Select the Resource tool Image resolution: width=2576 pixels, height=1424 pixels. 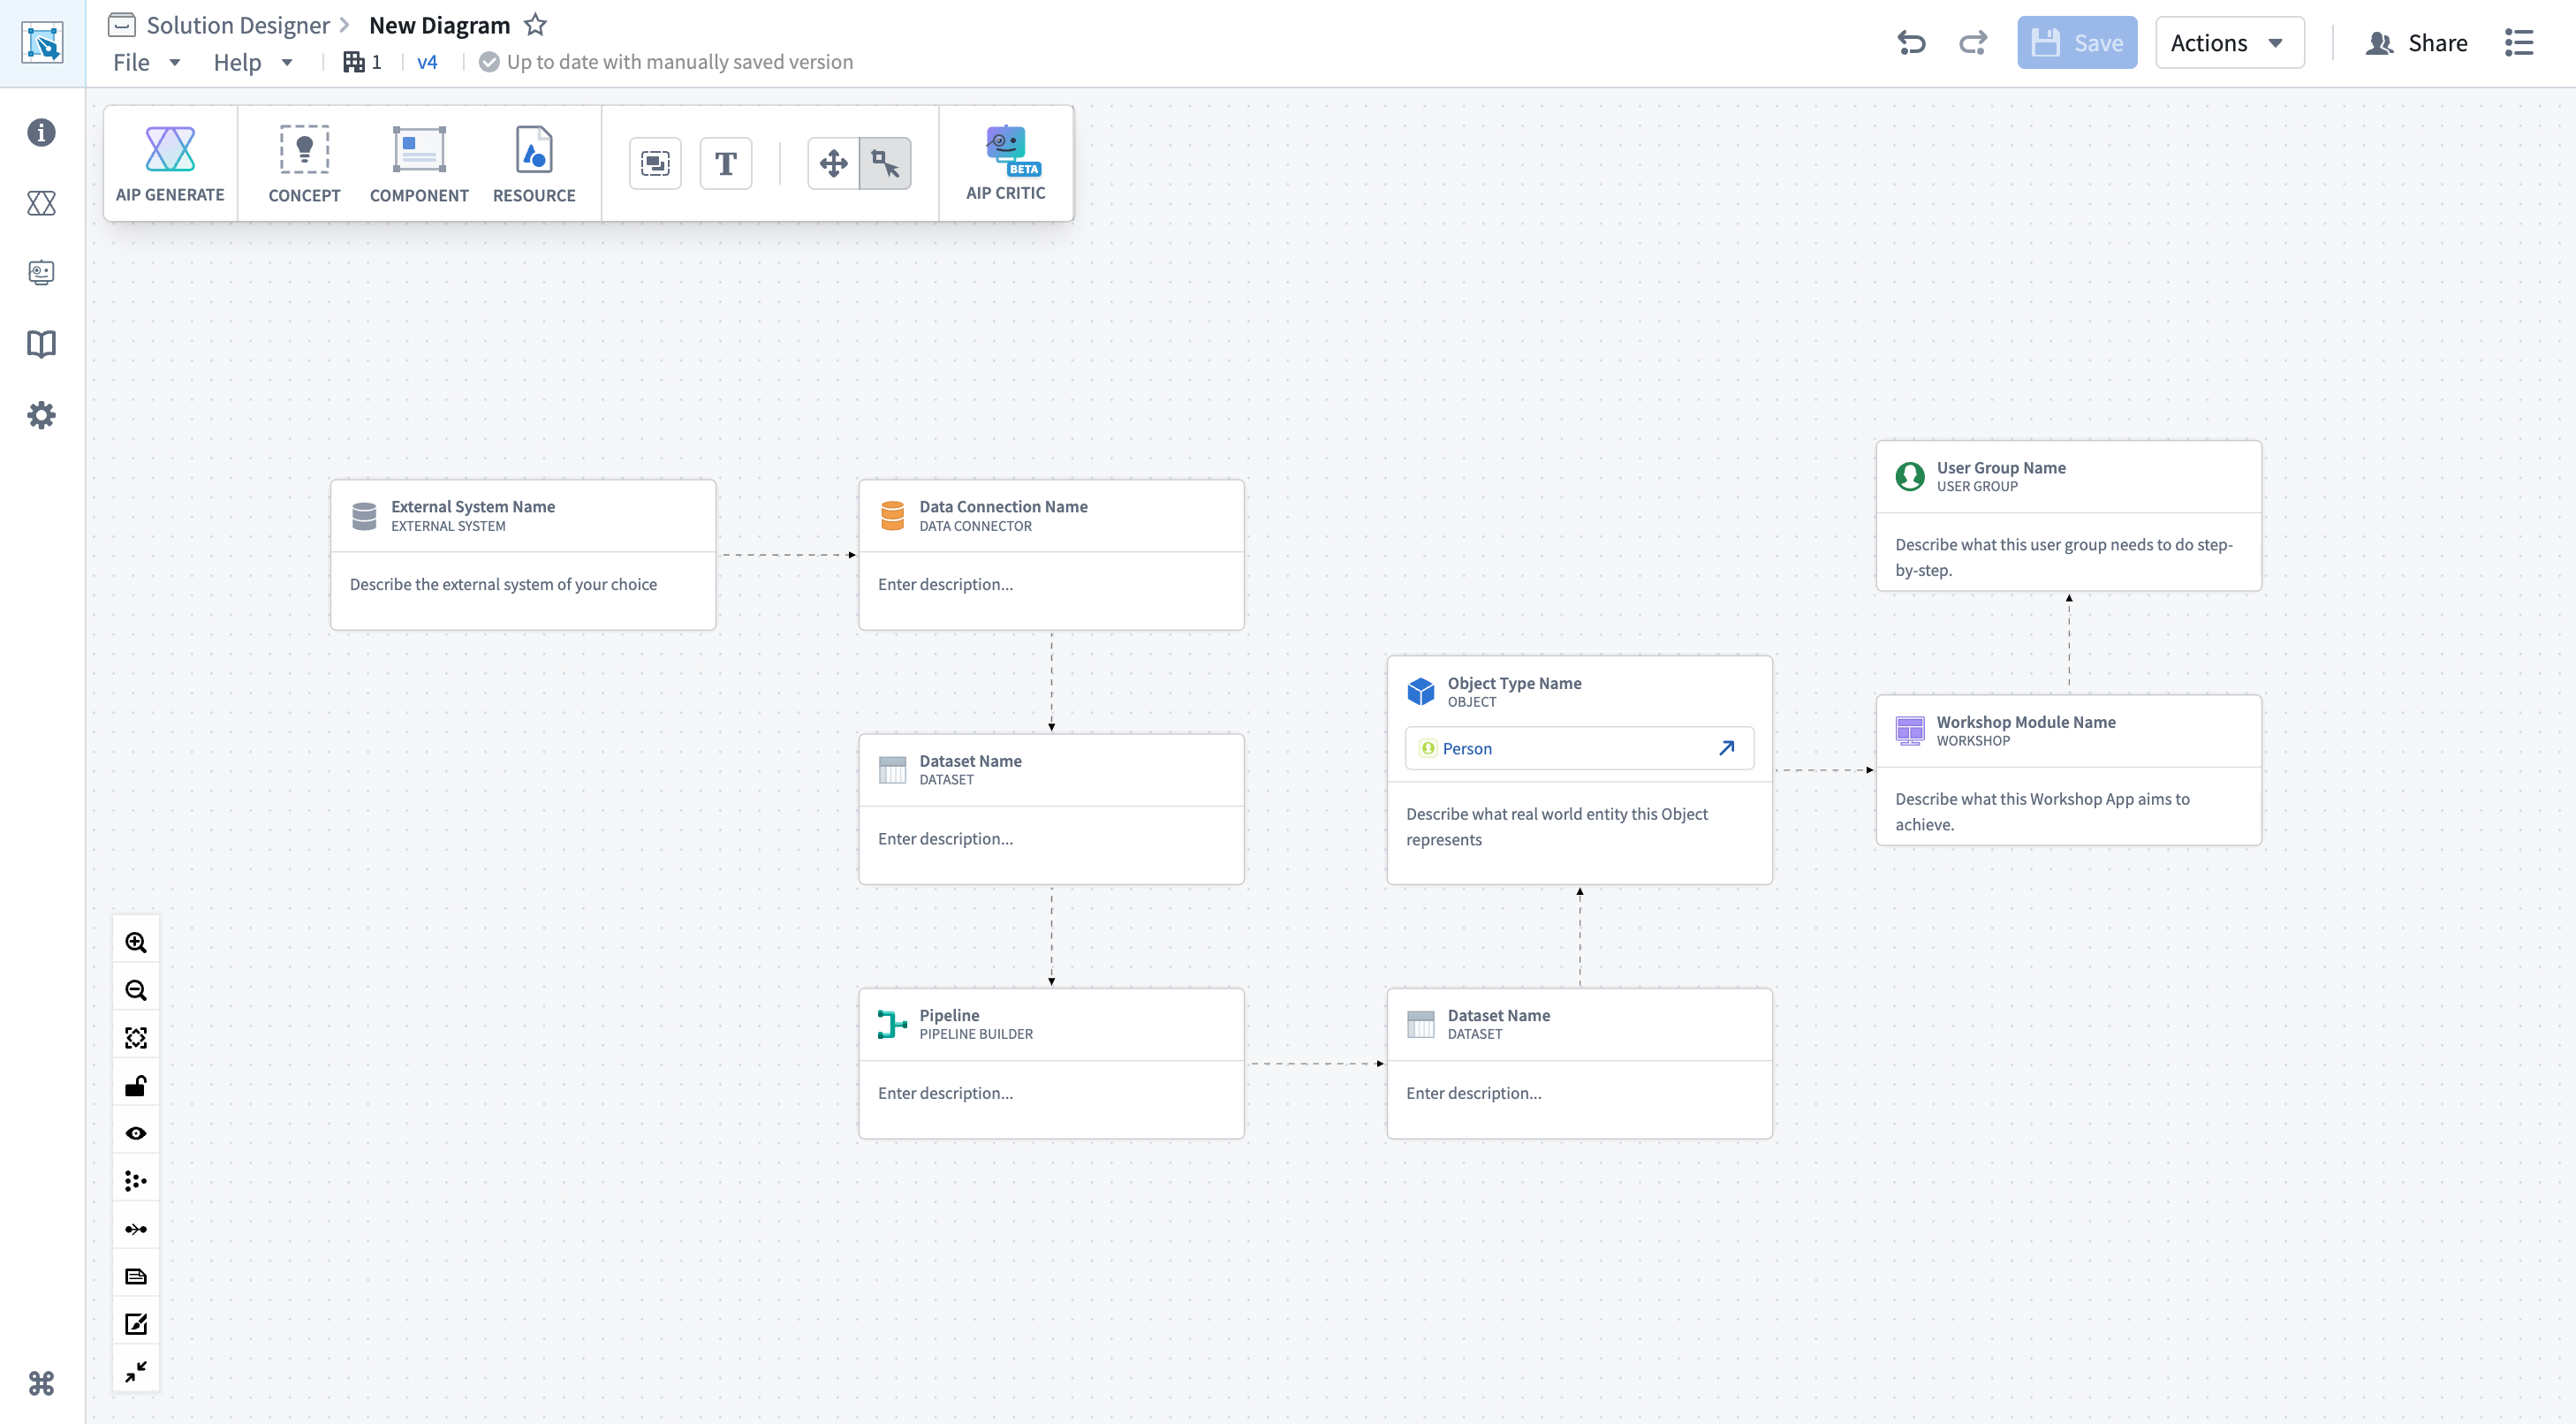[534, 163]
